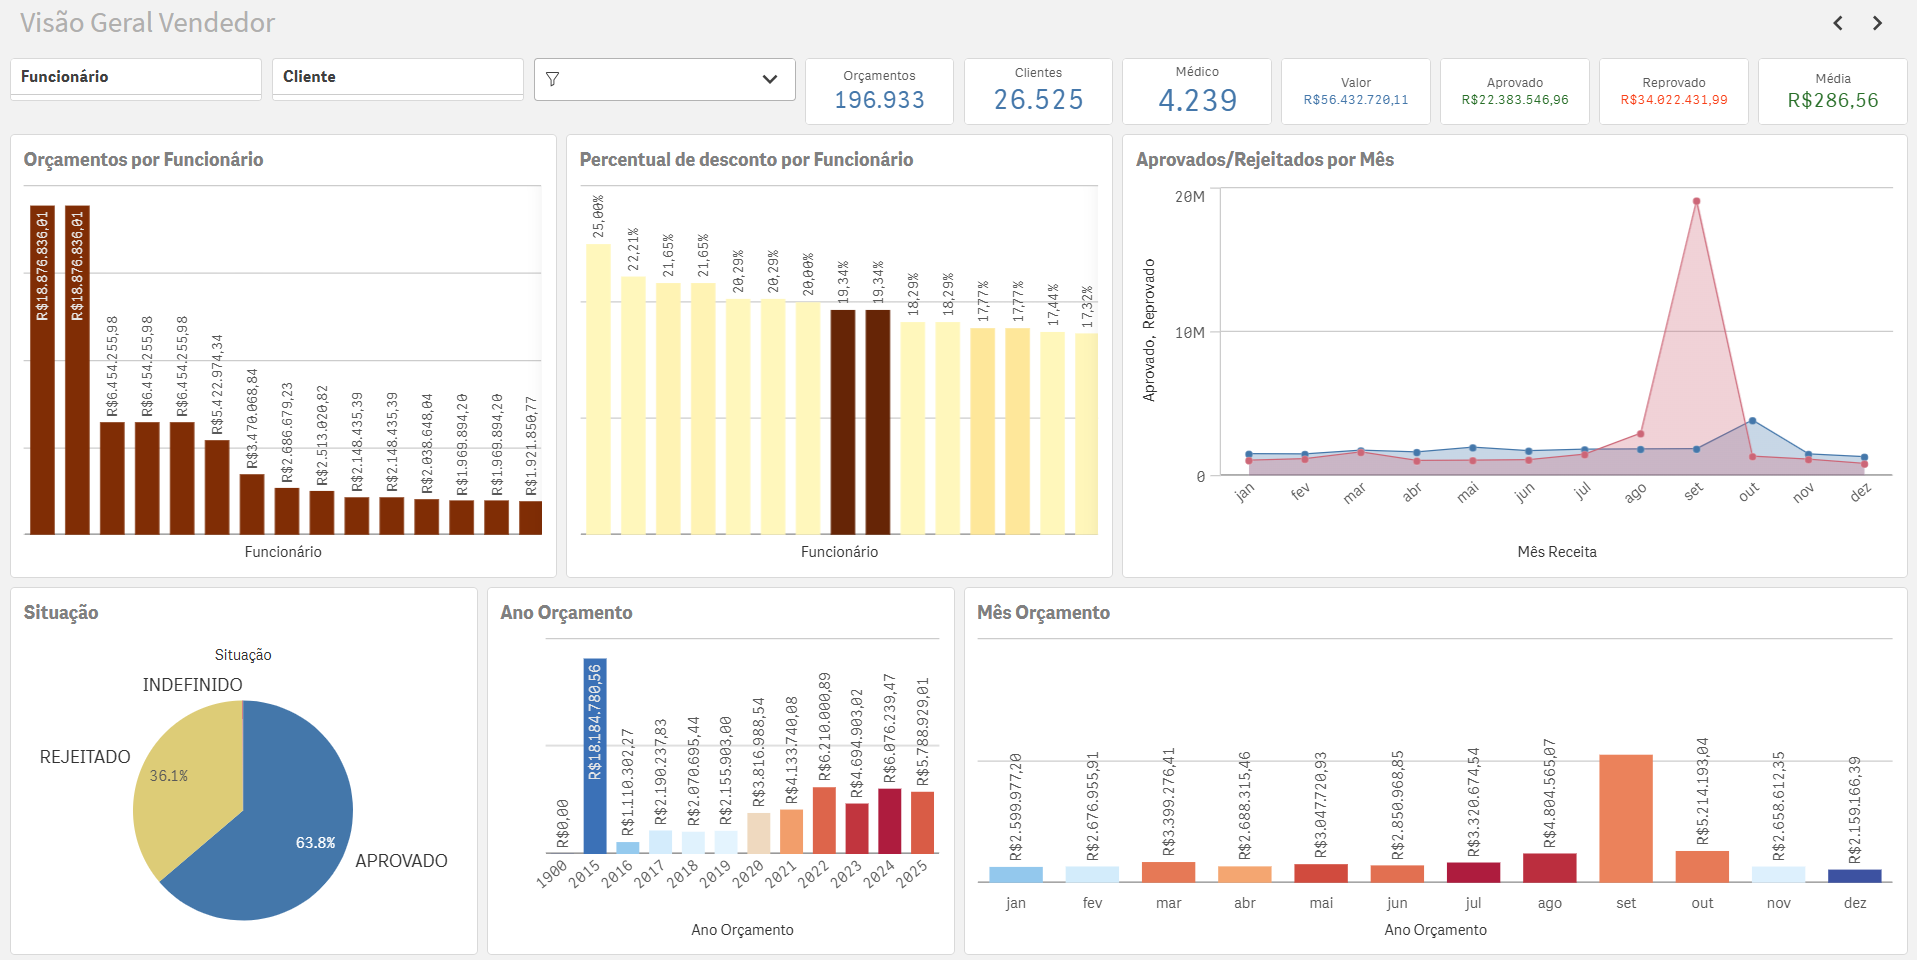This screenshot has width=1917, height=960.
Task: Click the September peak point on line chart
Action: 1696,201
